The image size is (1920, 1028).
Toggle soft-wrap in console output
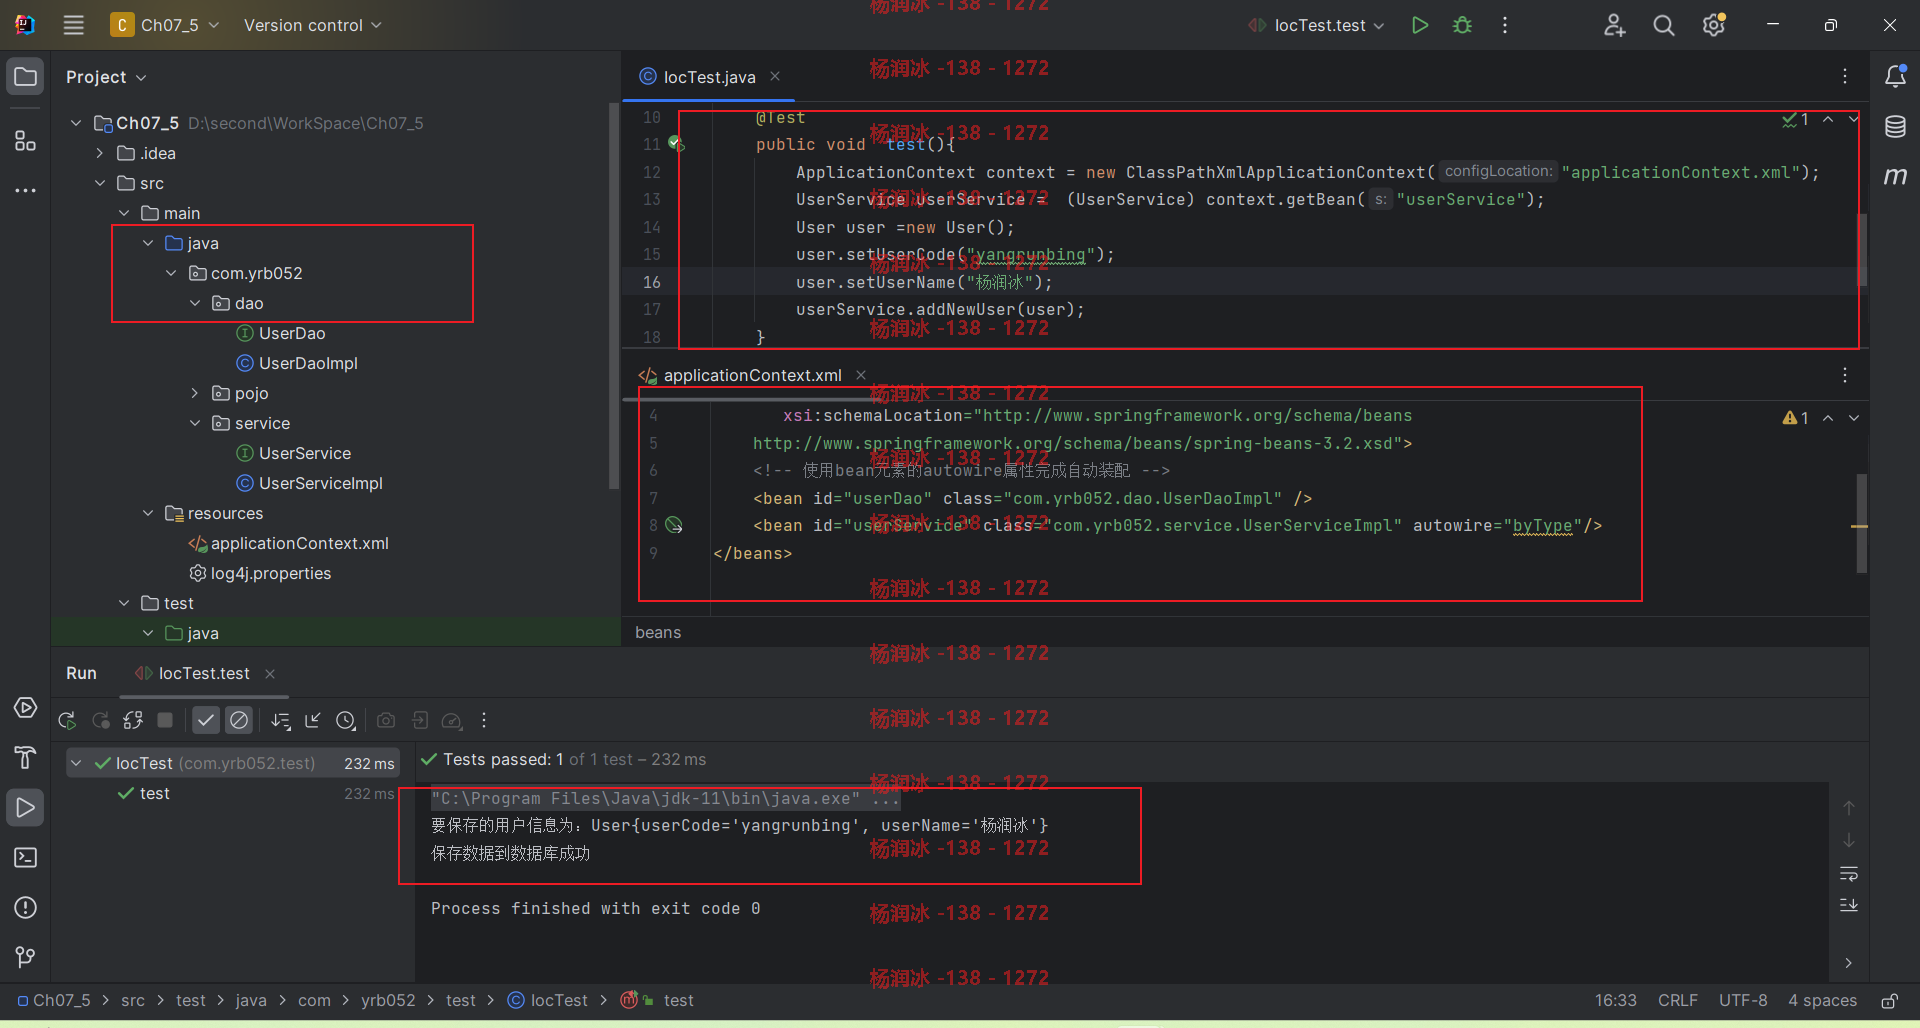1849,874
